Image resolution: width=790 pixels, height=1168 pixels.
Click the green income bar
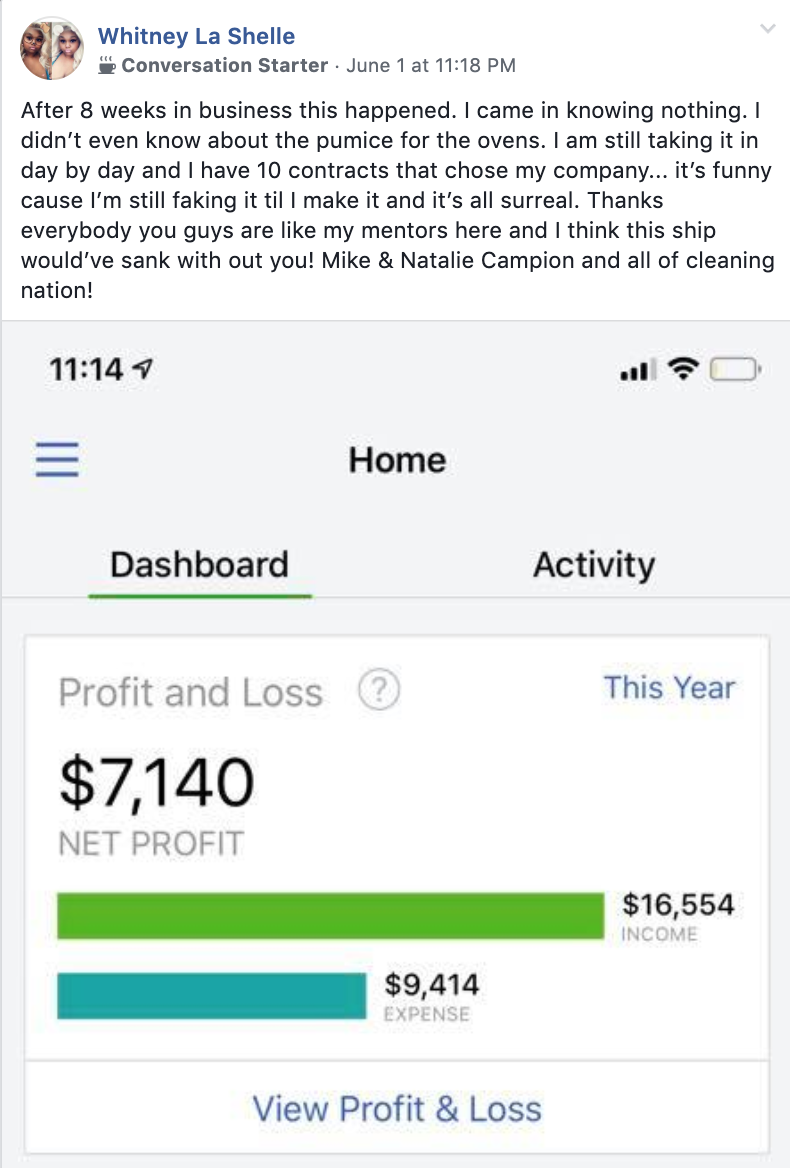coord(331,915)
